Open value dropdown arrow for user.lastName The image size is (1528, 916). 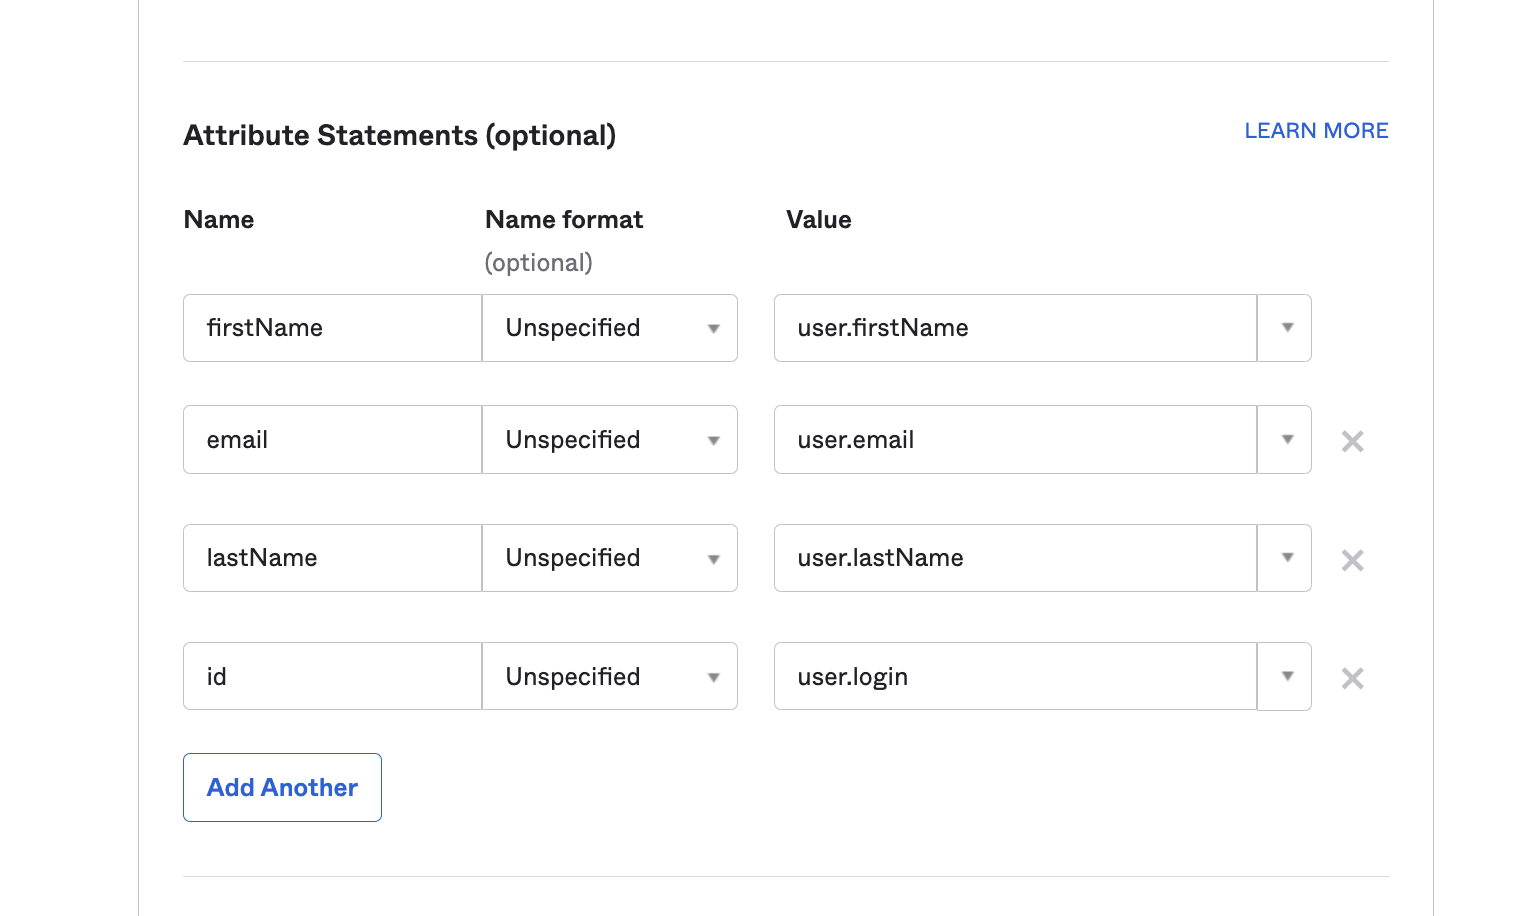pos(1285,558)
